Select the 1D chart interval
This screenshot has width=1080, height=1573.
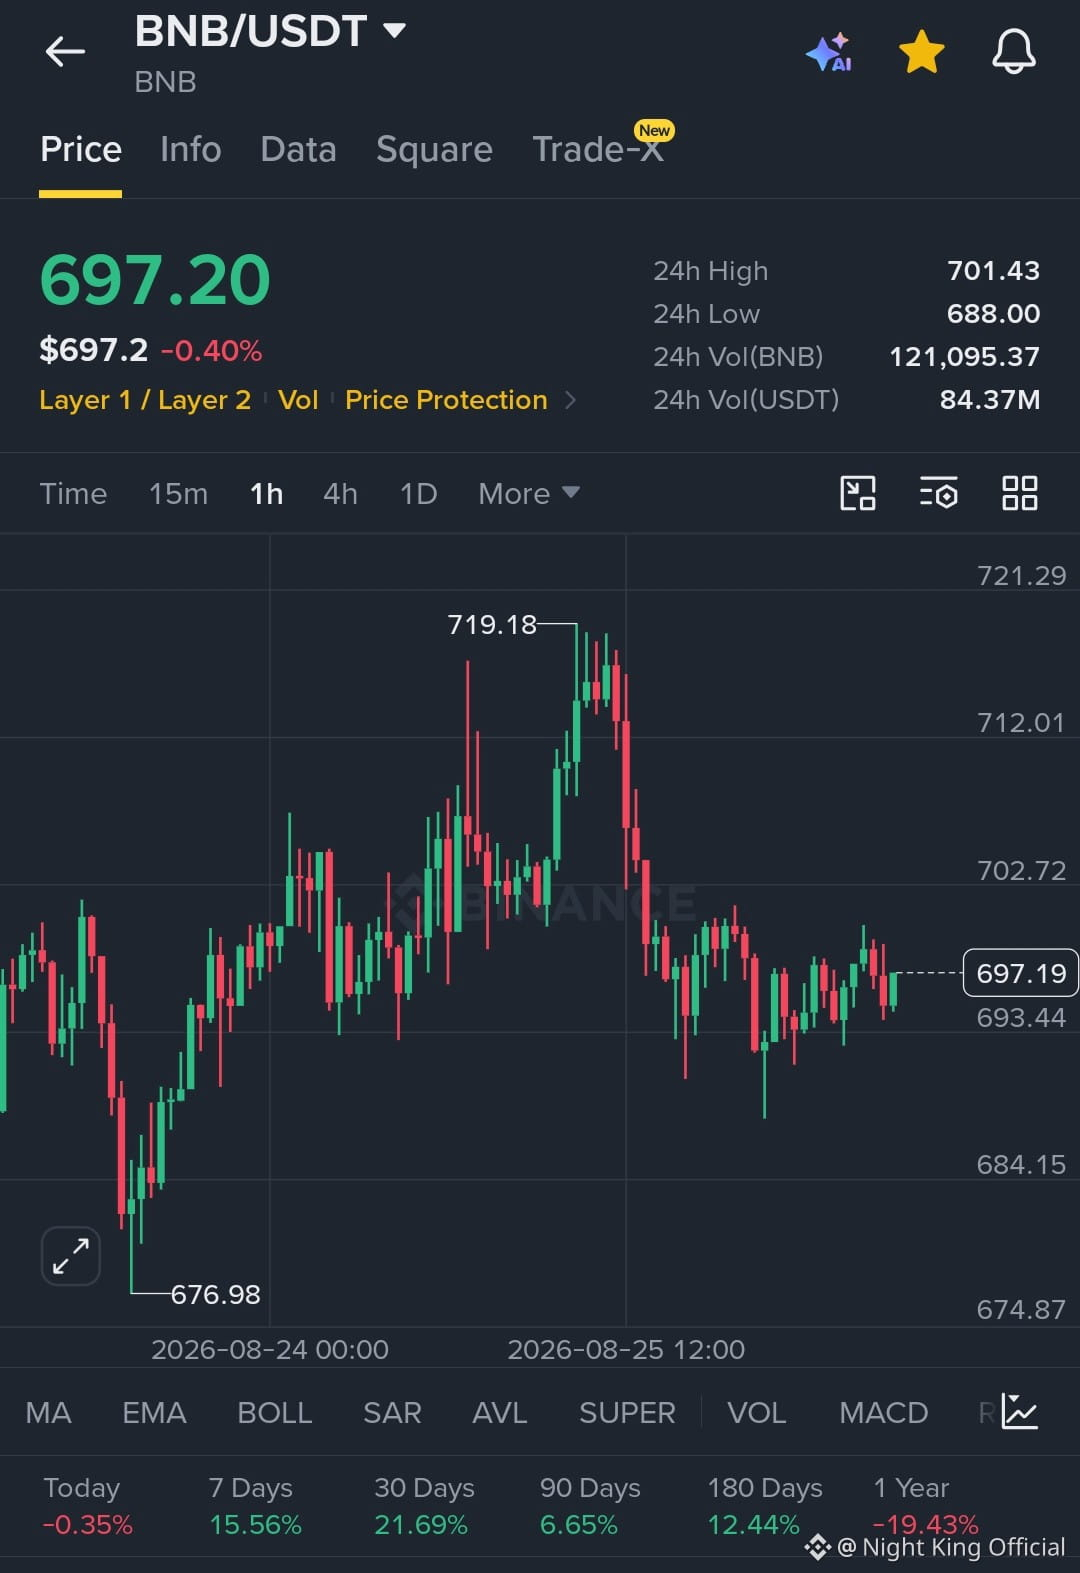[x=418, y=494]
